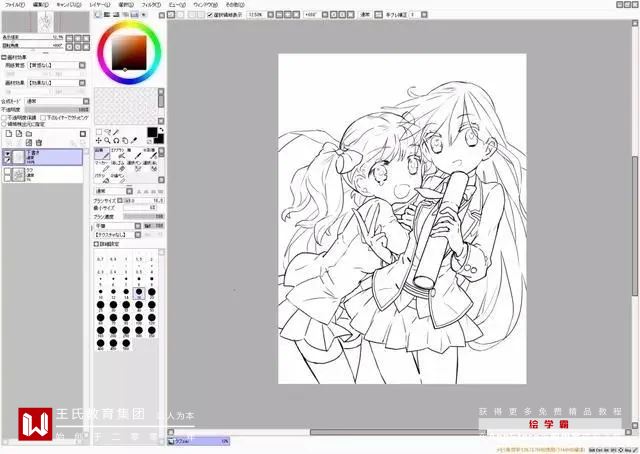The width and height of the screenshot is (640, 454).
Task: Choose the pencil (鉛筆) brush
Action: (102, 153)
